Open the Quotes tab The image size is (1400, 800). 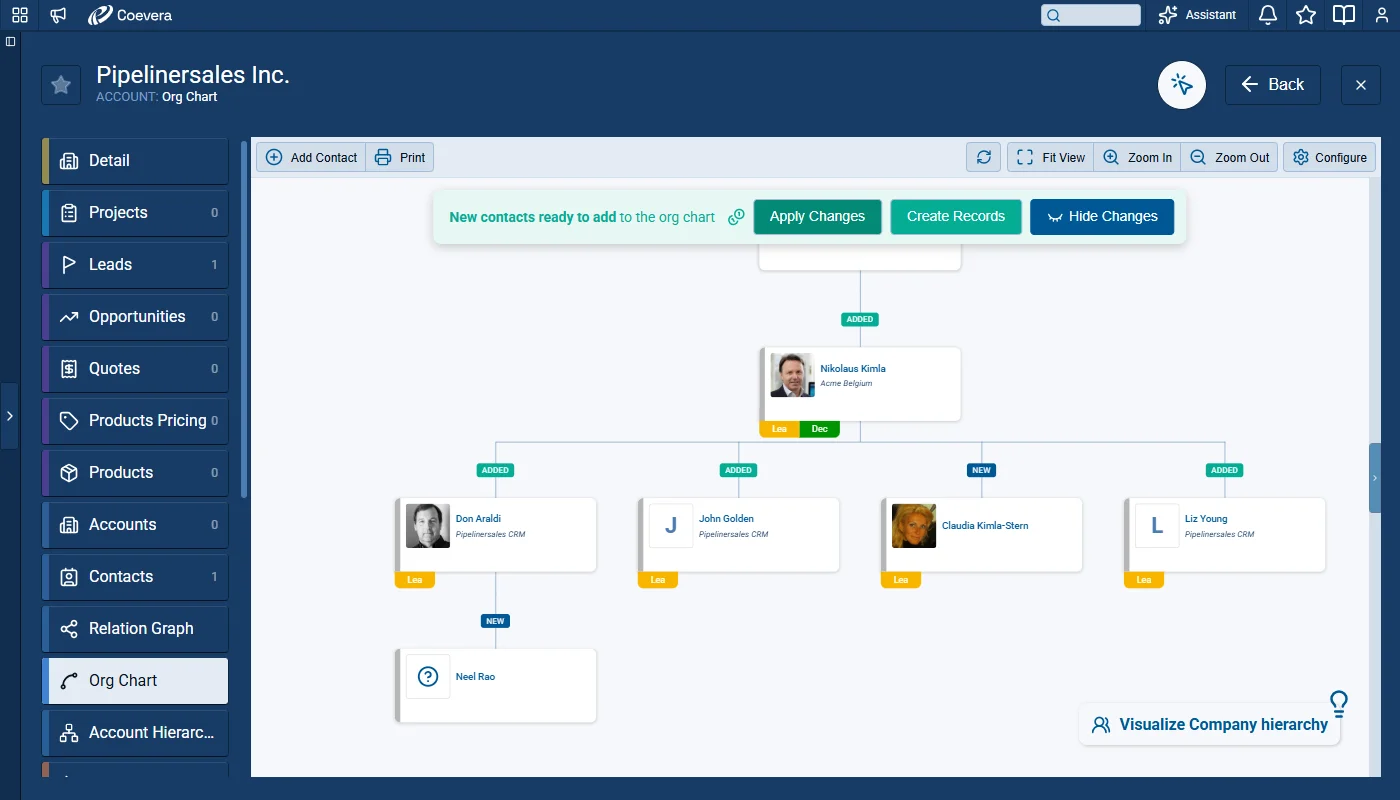point(135,369)
